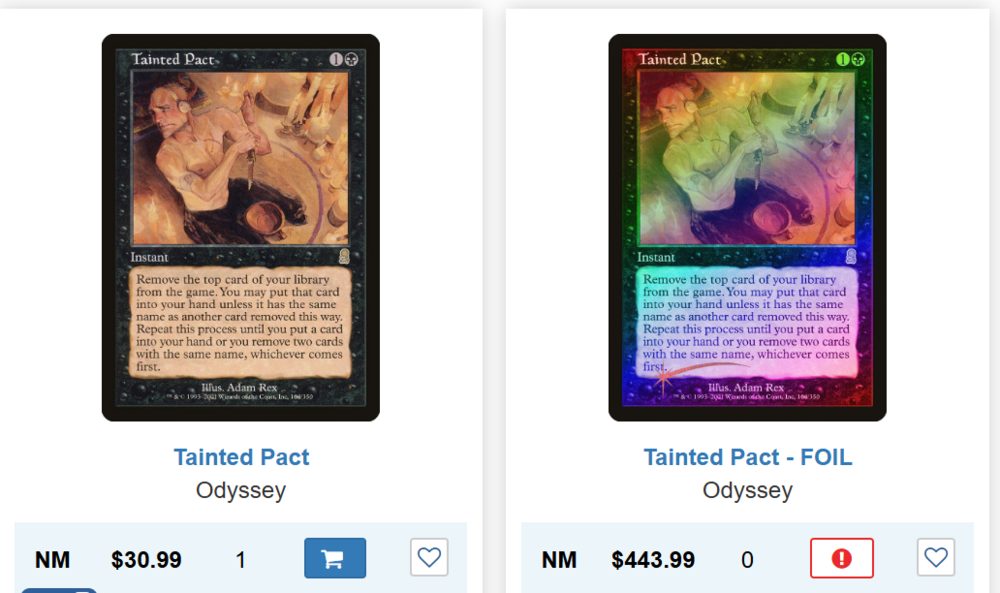Screen dimensions: 1000x593
Task: Open the Tainted Pact - FOIL link
Action: [x=747, y=457]
